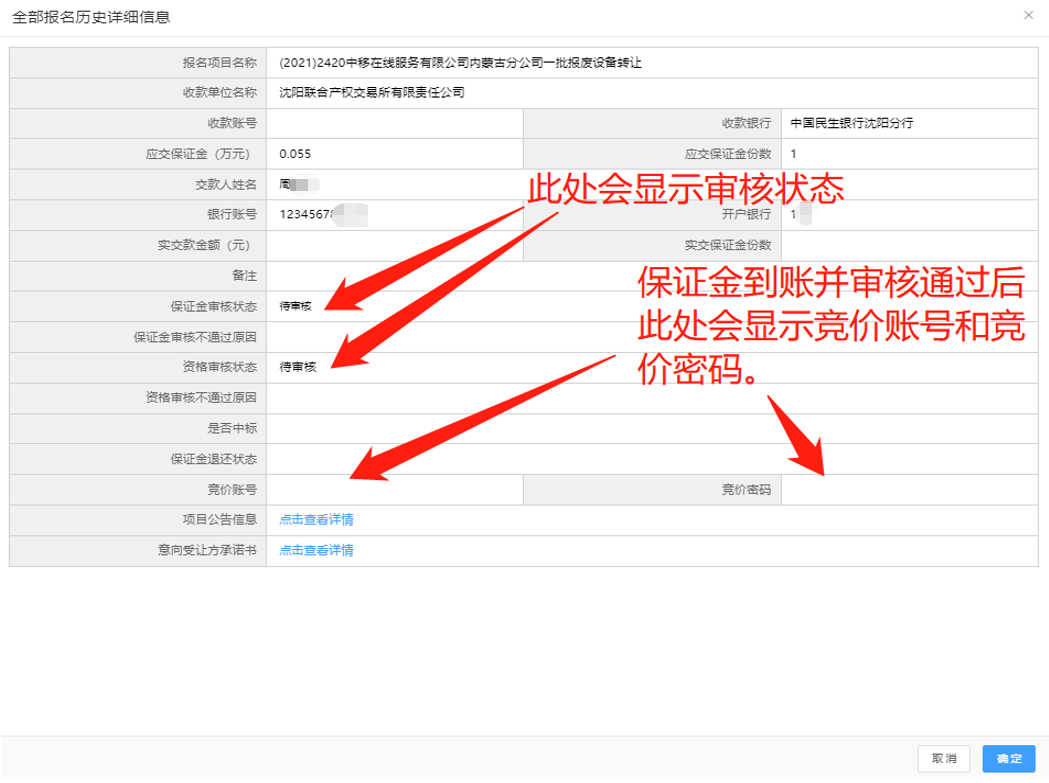Screen dimensions: 1049x783
Task: Click the 取消 cancel button
Action: tap(944, 759)
